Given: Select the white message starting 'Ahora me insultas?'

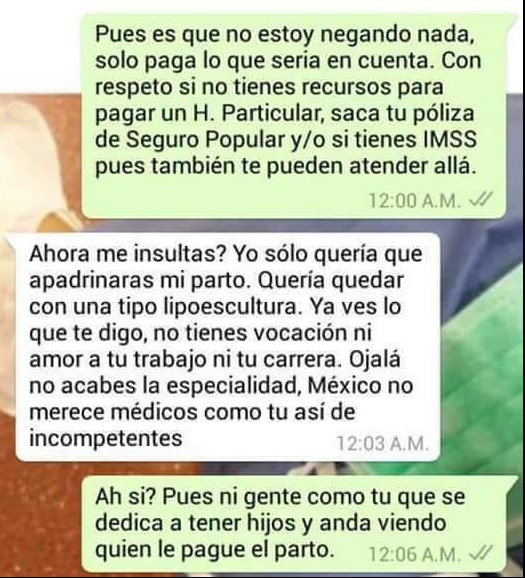Looking at the screenshot, I should pos(228,347).
